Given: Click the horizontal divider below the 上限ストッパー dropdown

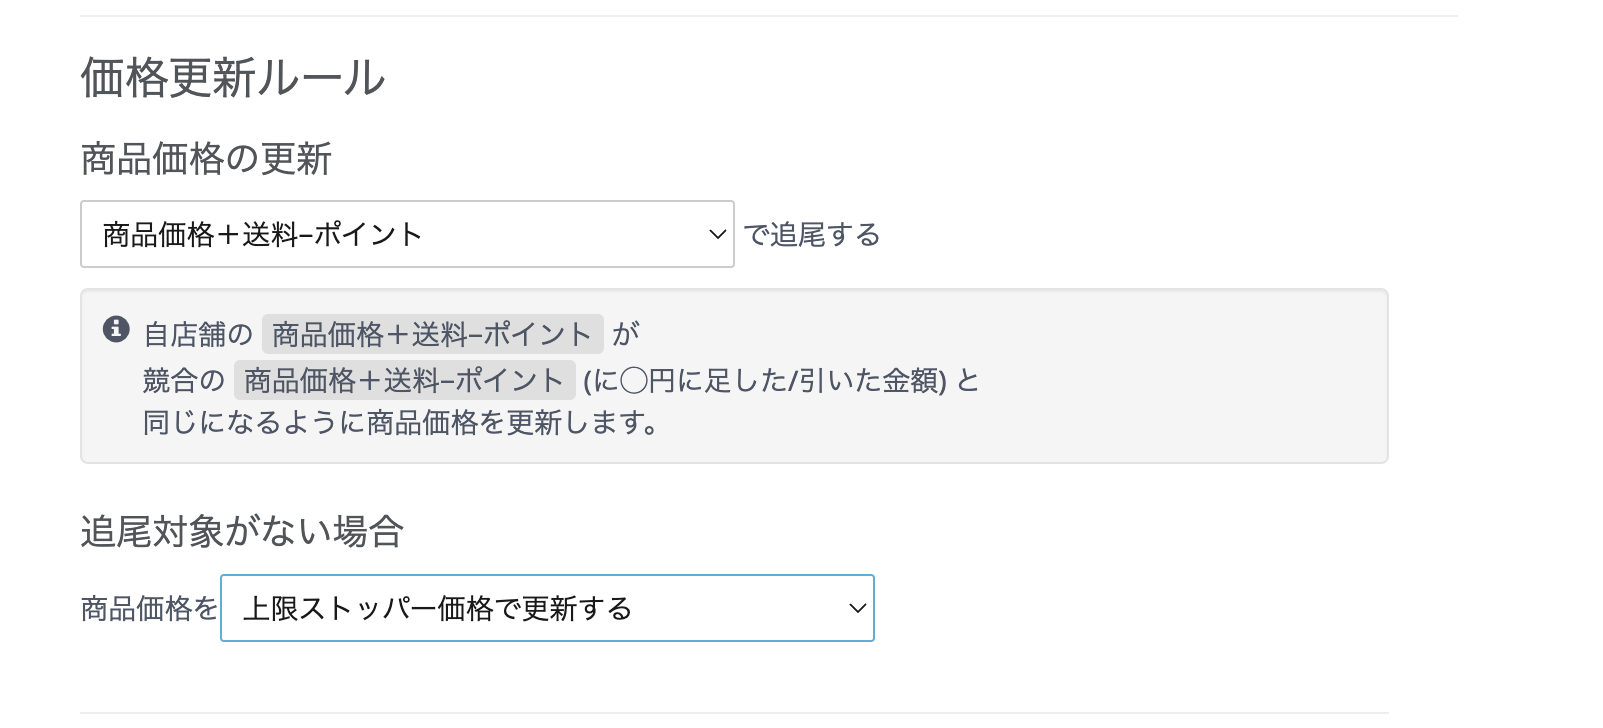Looking at the screenshot, I should click(734, 713).
